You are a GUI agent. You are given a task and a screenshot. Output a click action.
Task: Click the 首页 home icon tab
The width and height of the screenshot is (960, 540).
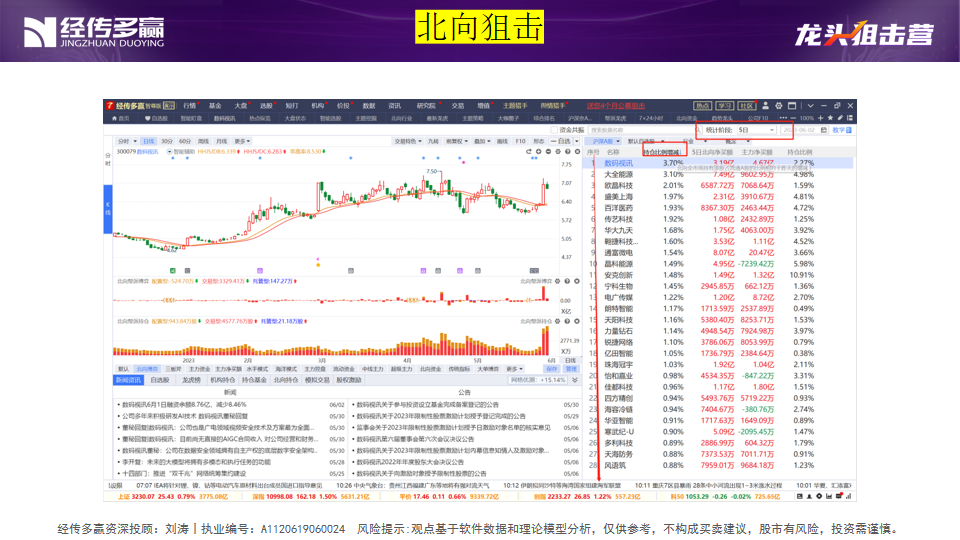120,118
